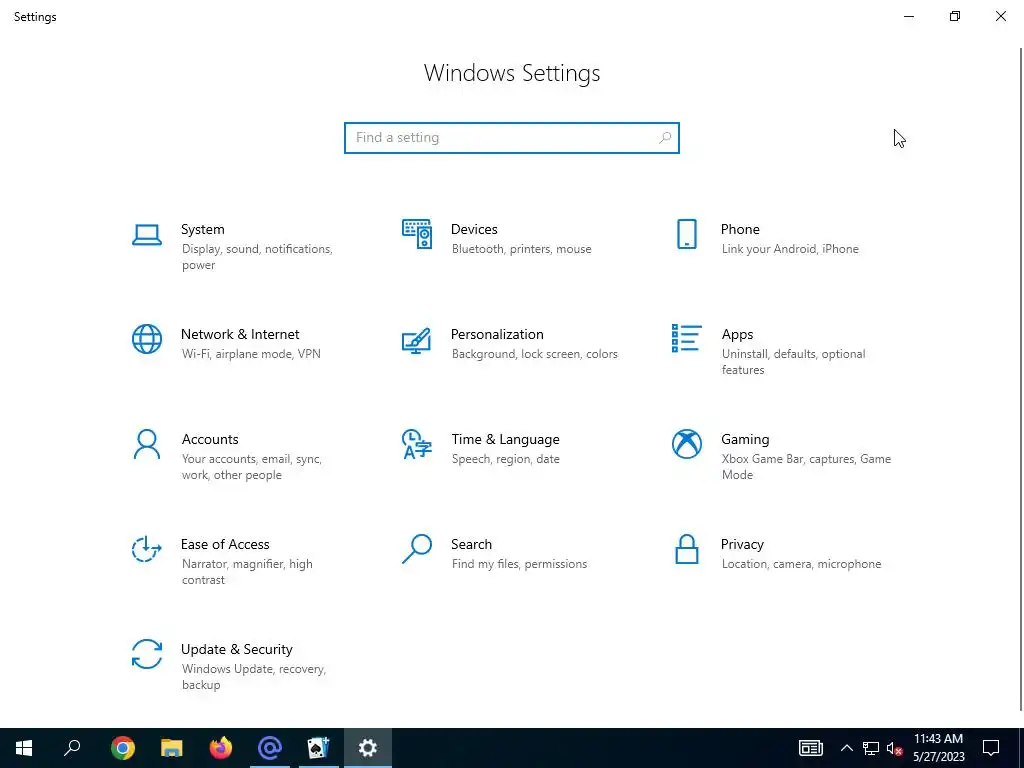Minimize the Settings window

pyautogui.click(x=908, y=16)
